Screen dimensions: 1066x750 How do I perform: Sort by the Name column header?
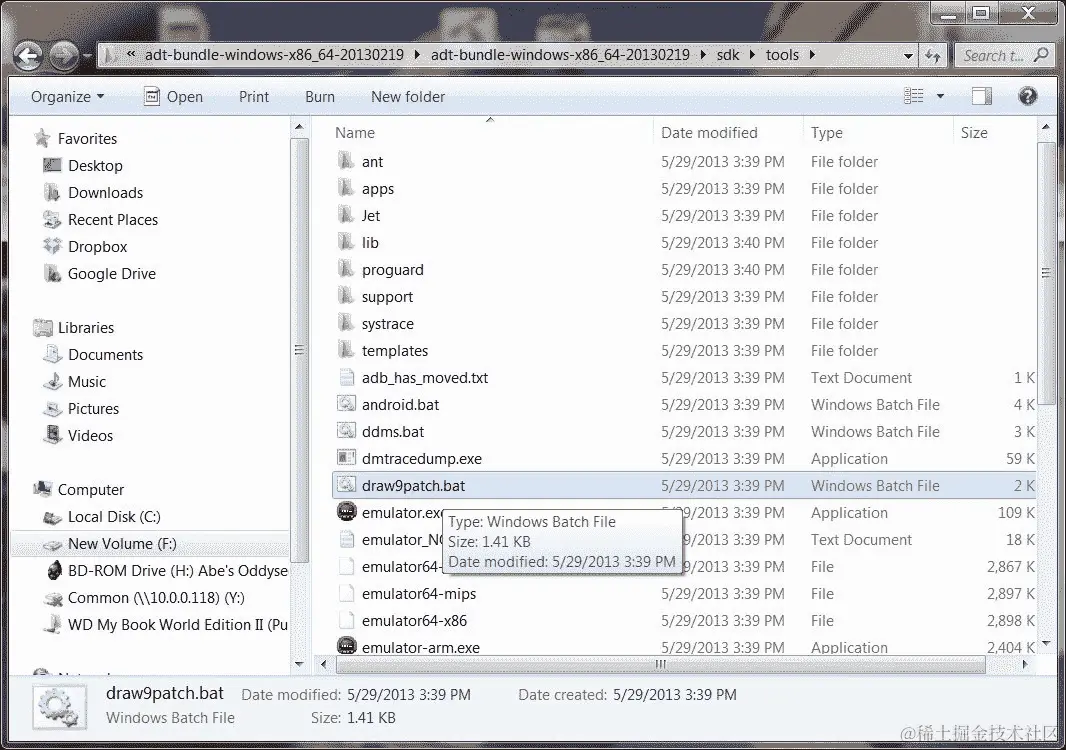pyautogui.click(x=354, y=133)
